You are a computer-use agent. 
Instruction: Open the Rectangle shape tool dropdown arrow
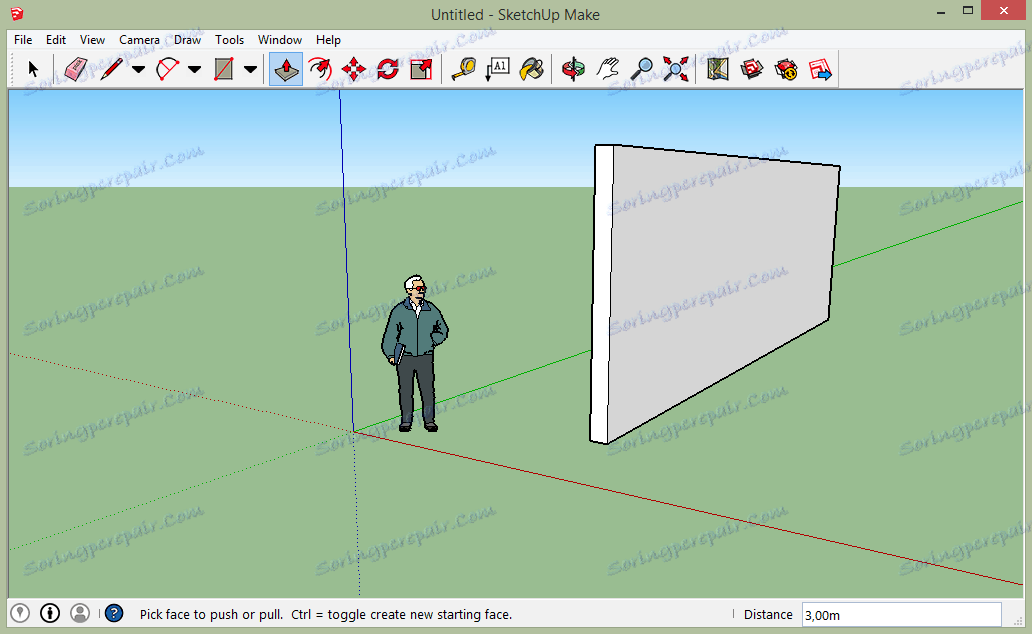(250, 70)
